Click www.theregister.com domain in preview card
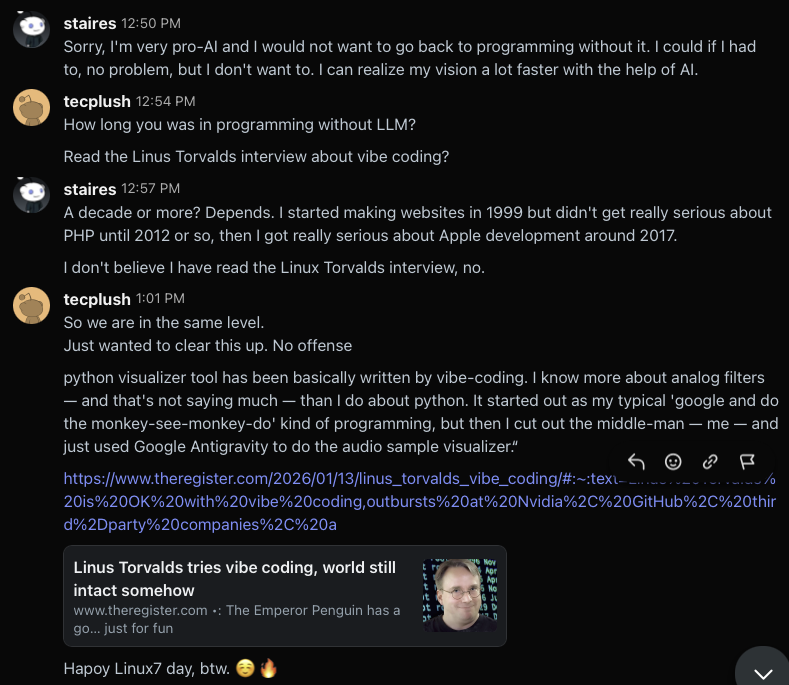Screen dimensions: 789x685 [140, 610]
